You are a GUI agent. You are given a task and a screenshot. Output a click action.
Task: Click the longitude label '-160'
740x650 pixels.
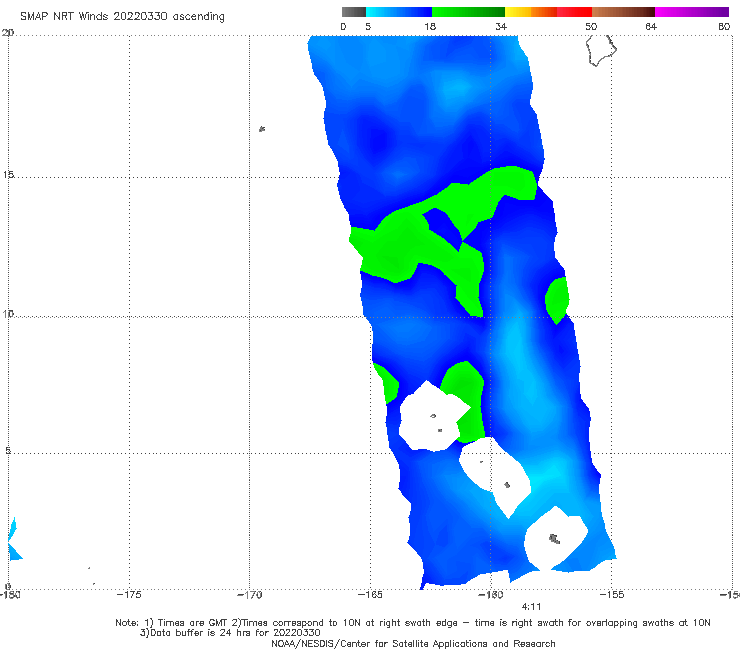pos(491,595)
